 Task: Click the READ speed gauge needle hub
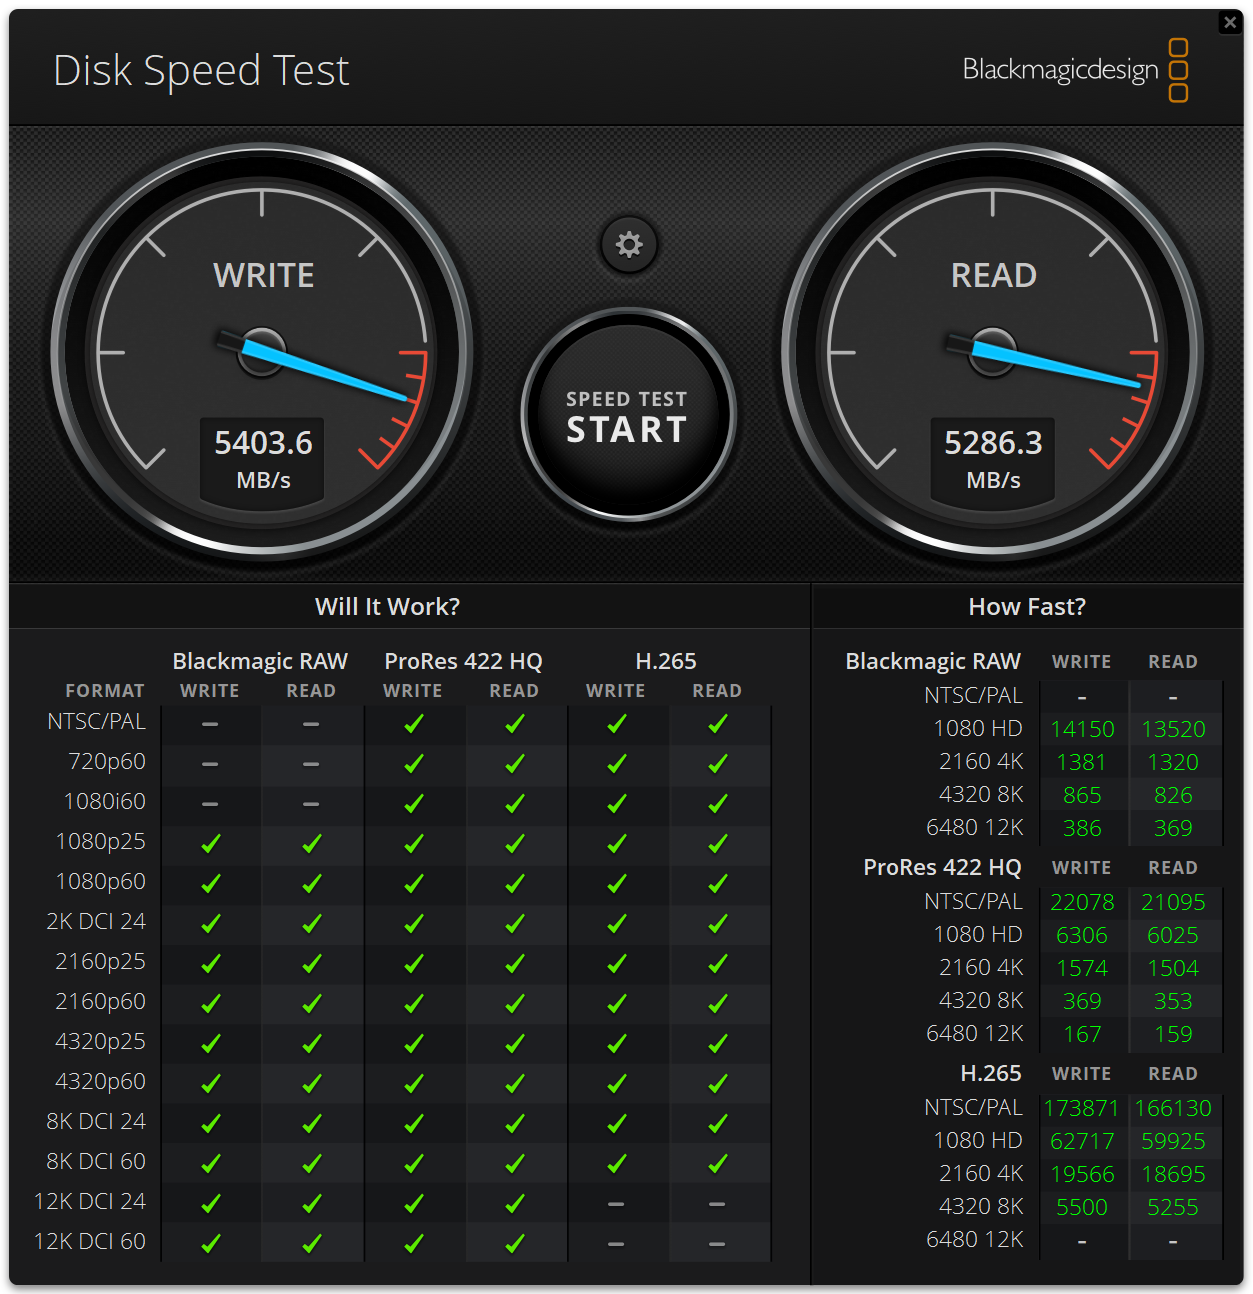point(992,352)
